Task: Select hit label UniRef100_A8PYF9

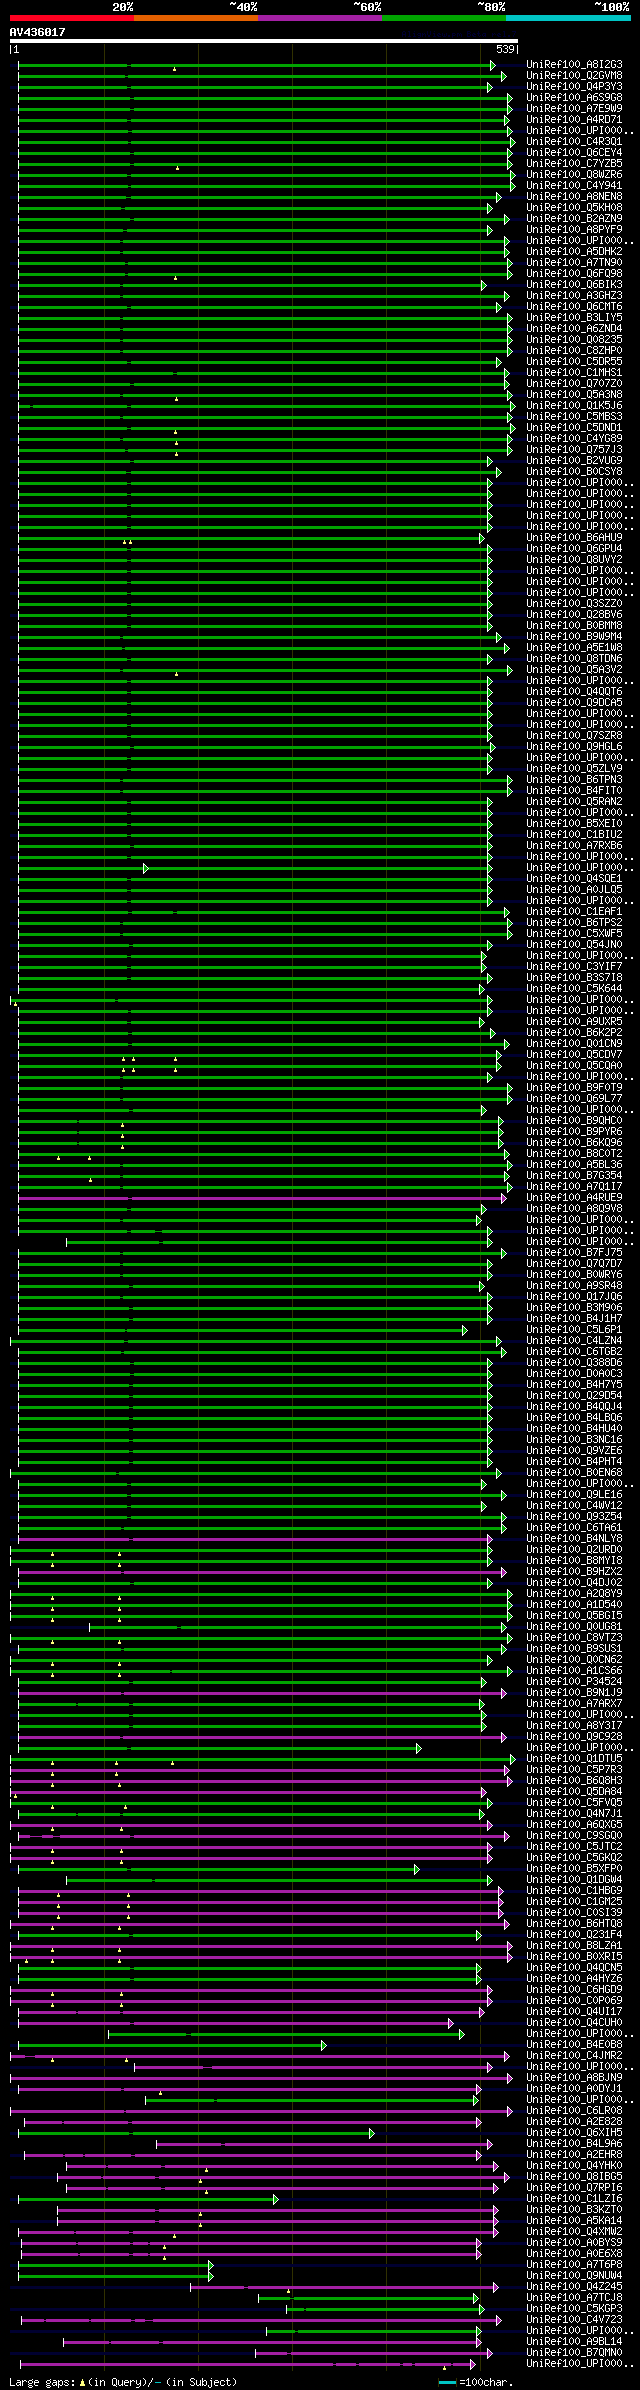Action: click(574, 230)
